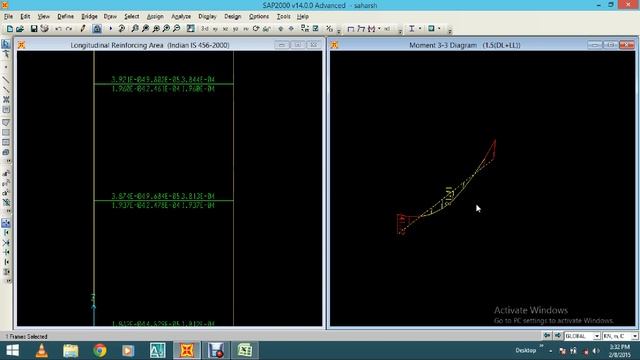Screen dimensions: 640x360
Task: Open Windows Start button
Action: coord(12,350)
